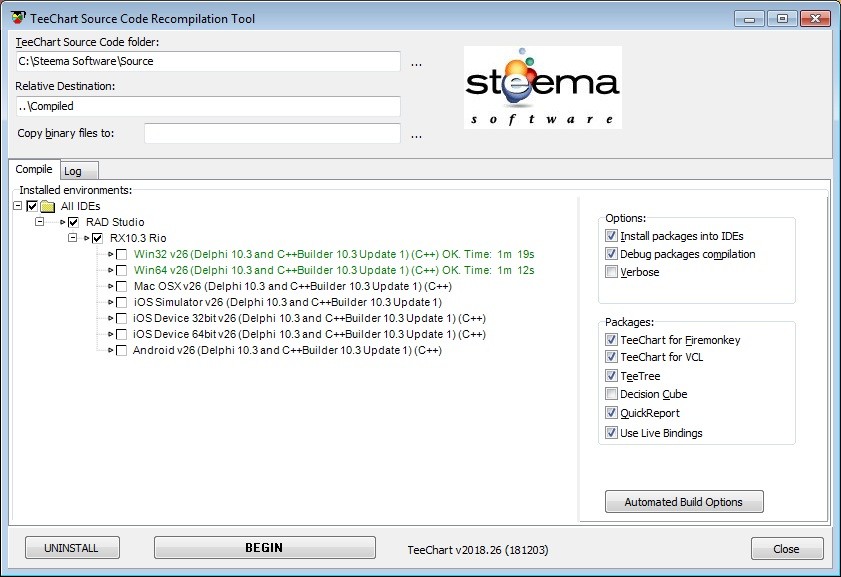Collapse the All IDEs tree node
The height and width of the screenshot is (577, 841).
[18, 206]
